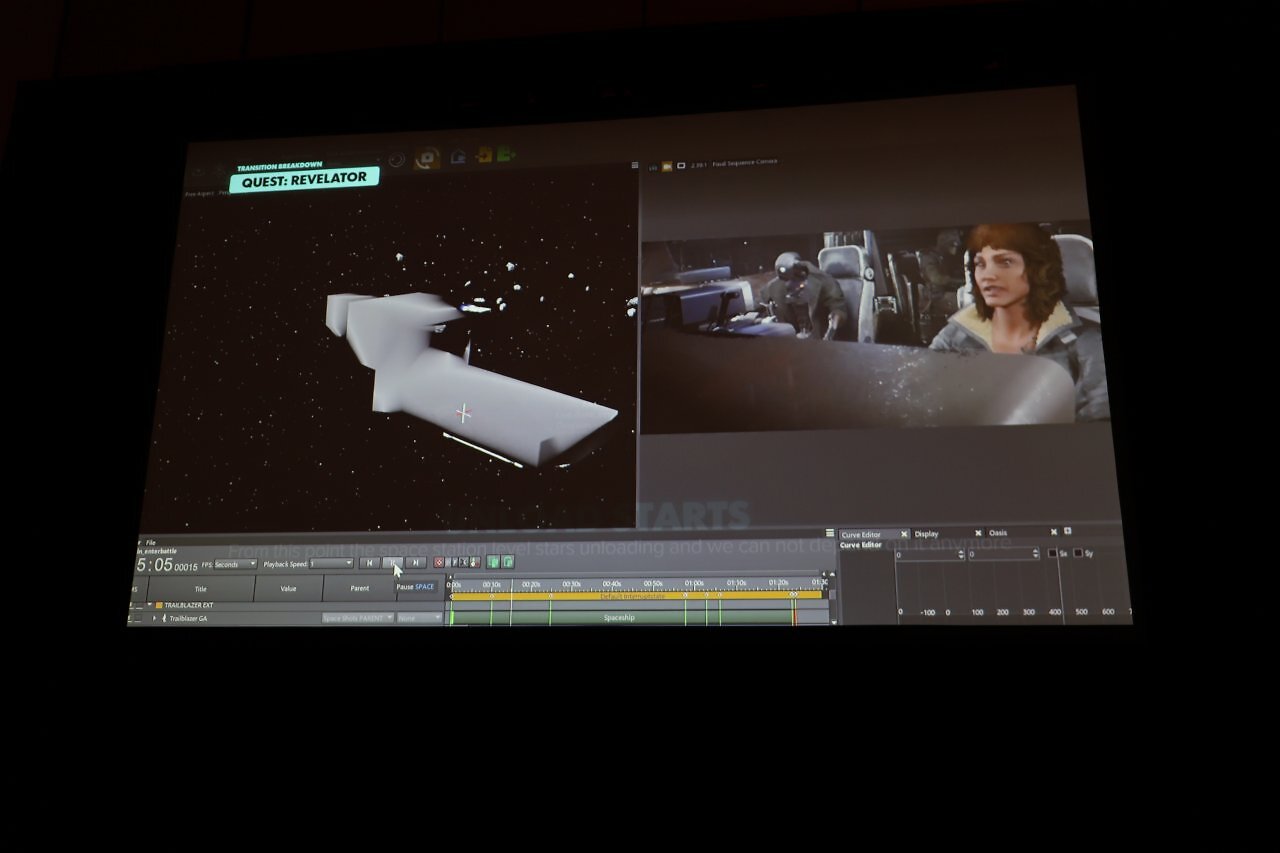
Task: Click the Parent column header
Action: coord(360,589)
